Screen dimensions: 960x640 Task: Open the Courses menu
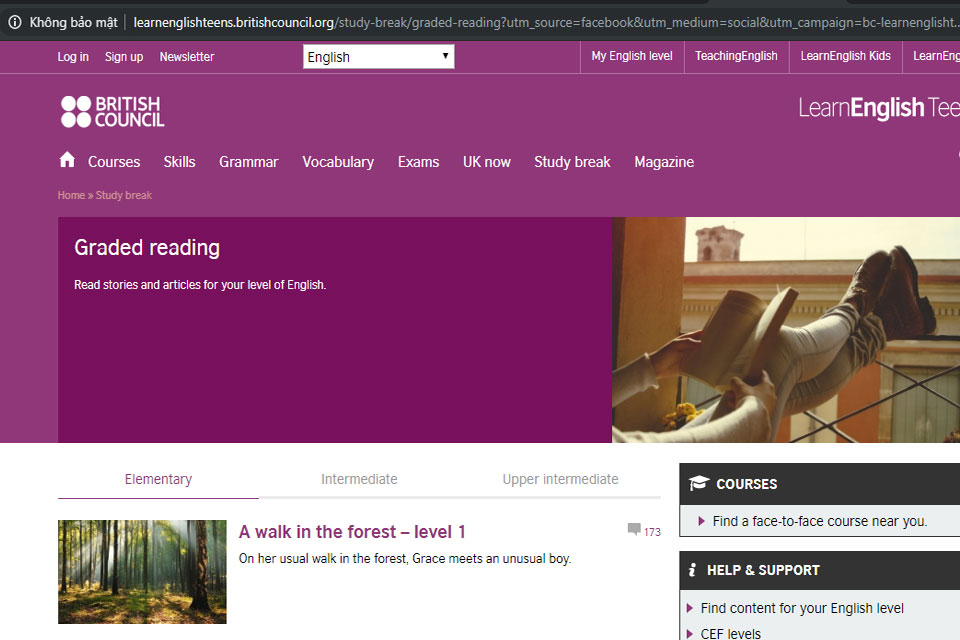coord(114,162)
